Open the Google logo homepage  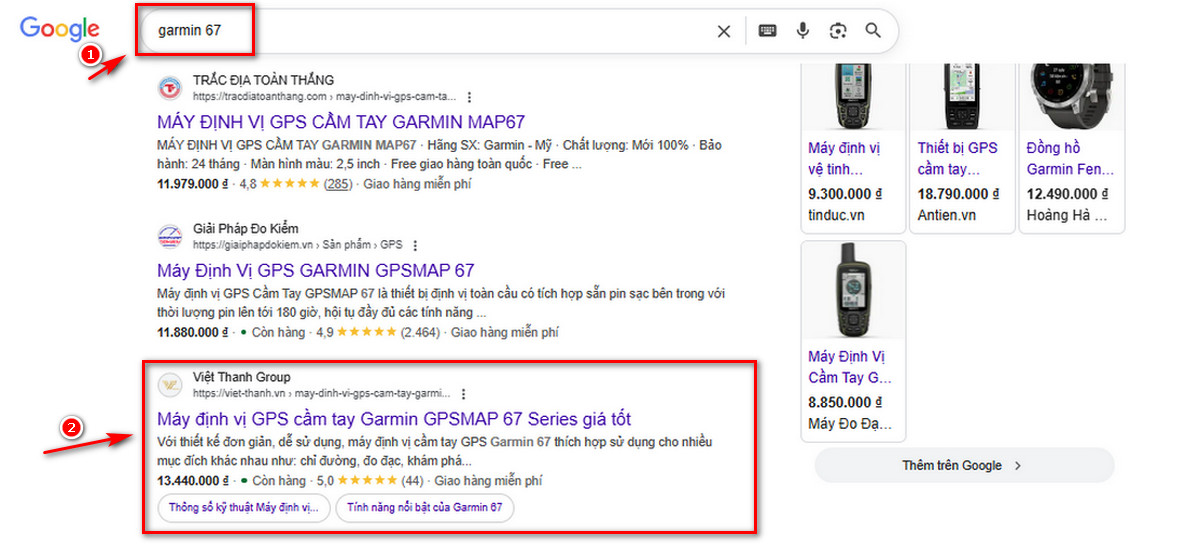[59, 29]
